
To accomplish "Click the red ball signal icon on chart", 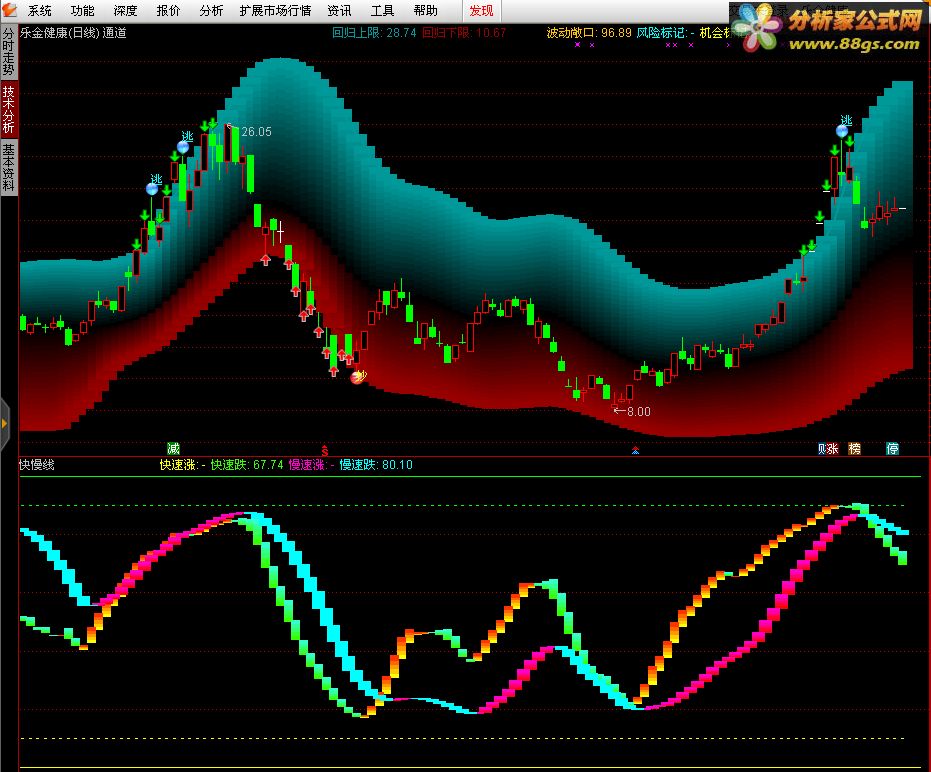I will pos(358,376).
